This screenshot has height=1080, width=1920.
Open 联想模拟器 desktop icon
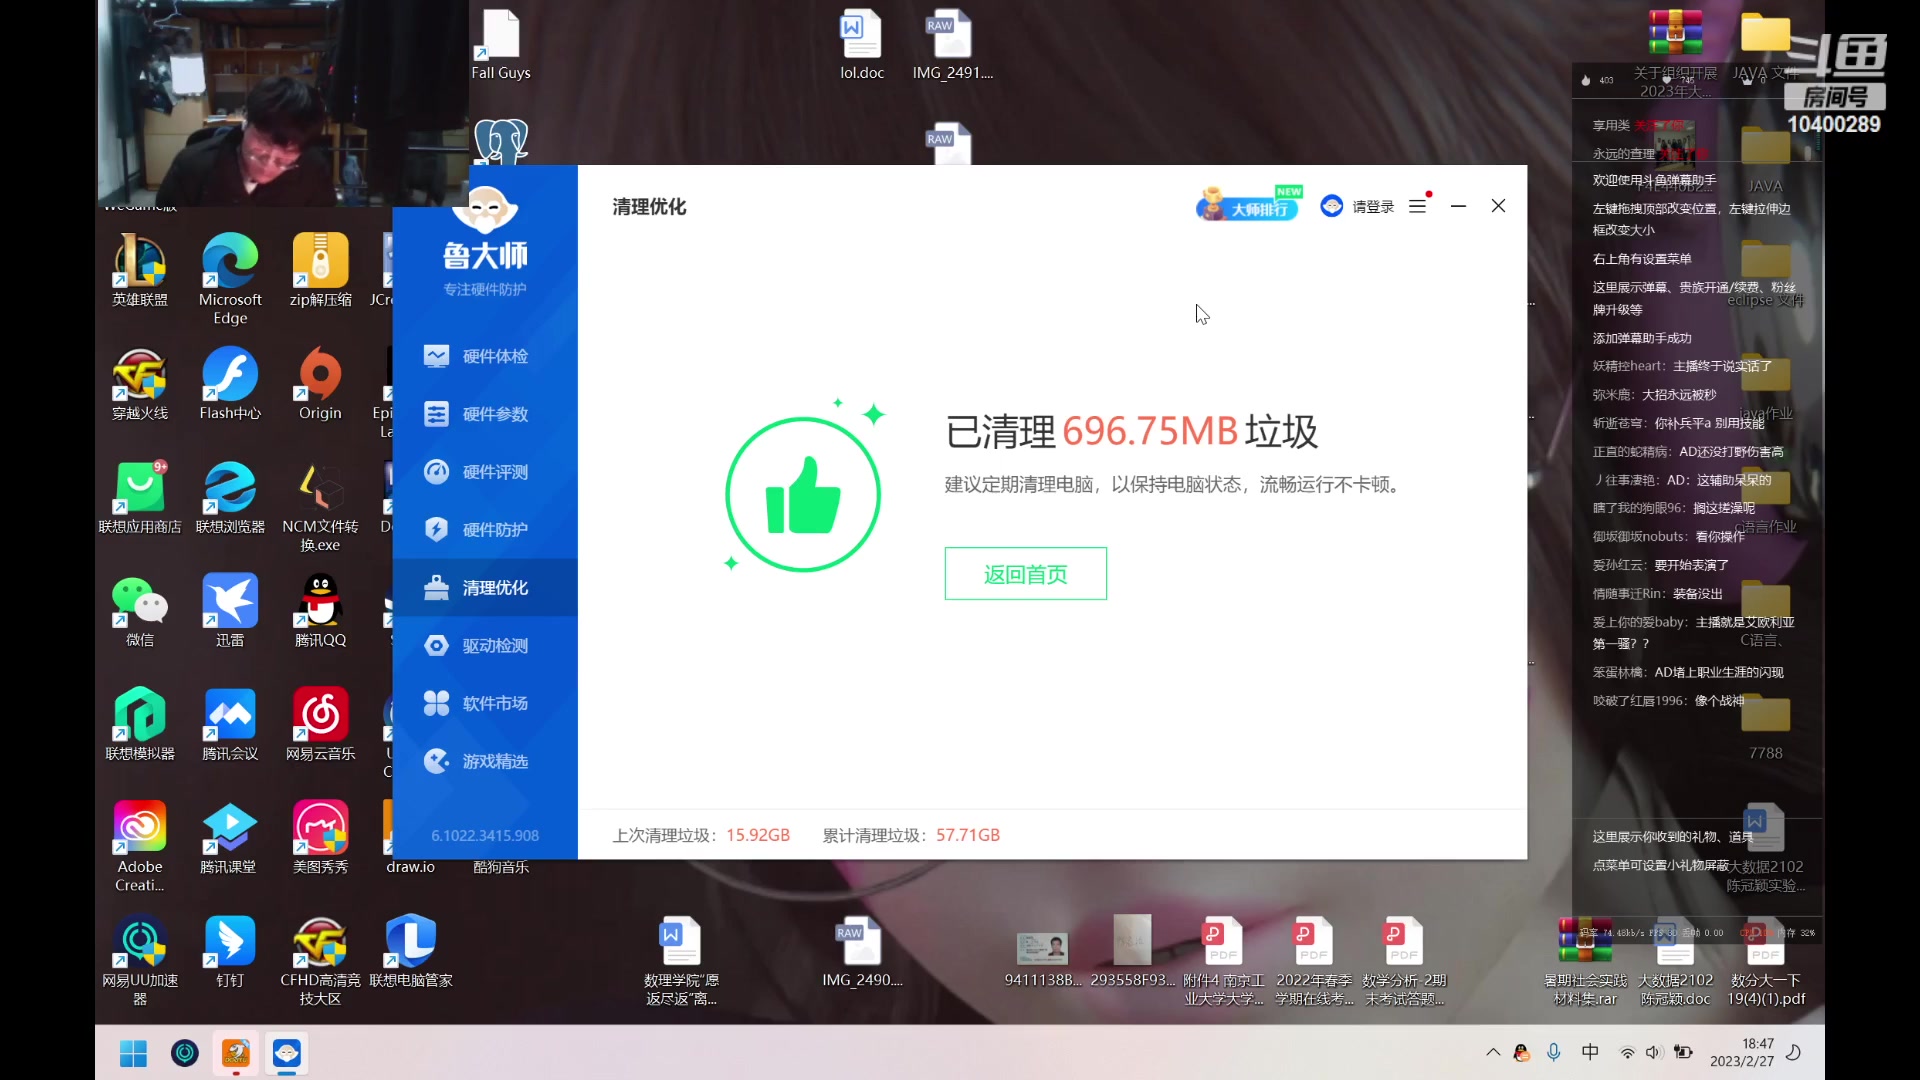pyautogui.click(x=140, y=725)
